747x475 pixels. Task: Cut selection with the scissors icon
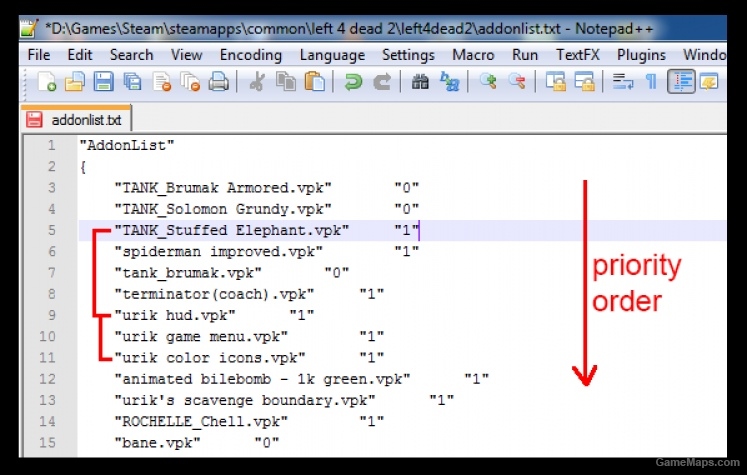pyautogui.click(x=257, y=81)
